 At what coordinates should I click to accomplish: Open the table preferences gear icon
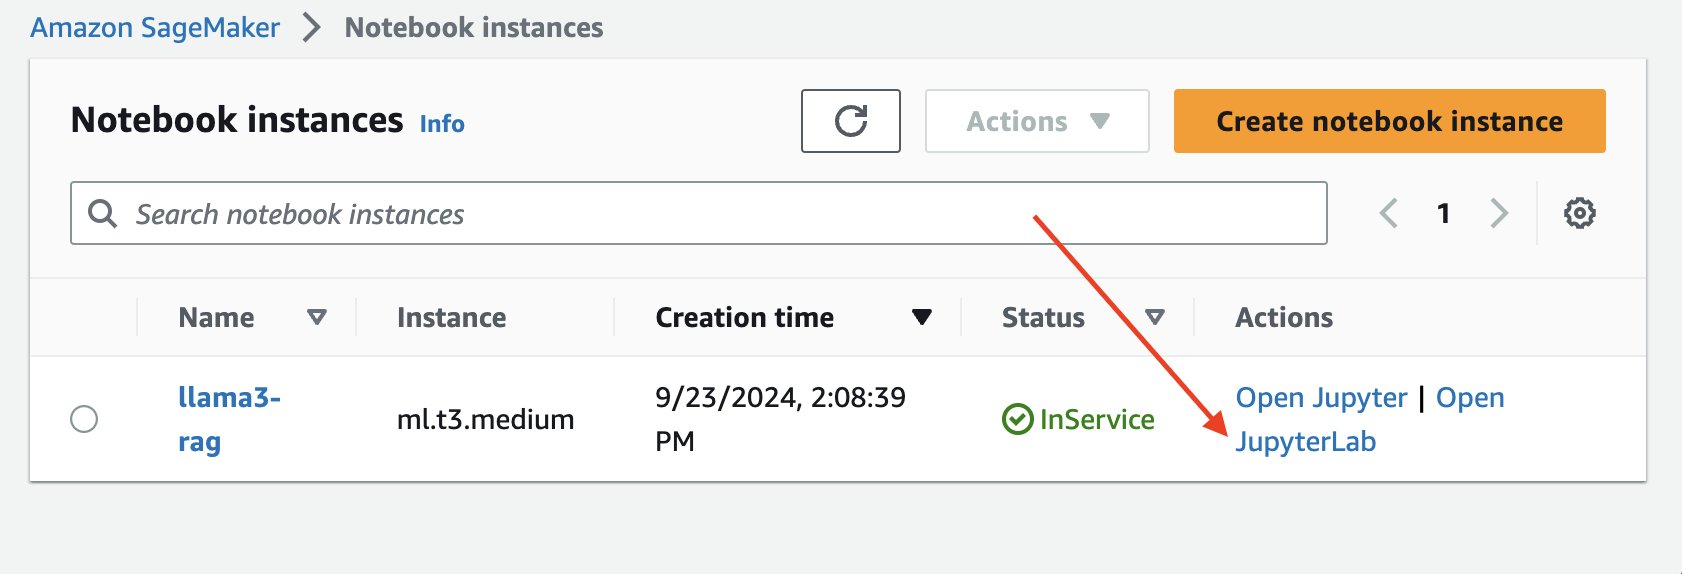point(1579,213)
